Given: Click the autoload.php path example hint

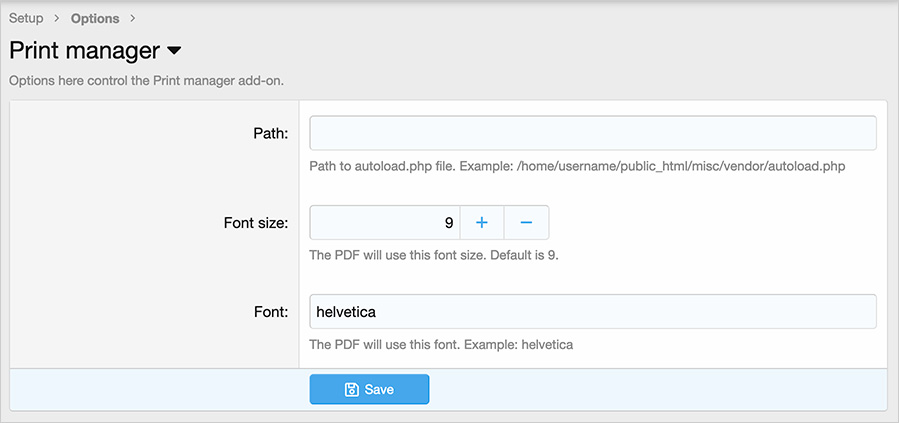Looking at the screenshot, I should pos(577,166).
